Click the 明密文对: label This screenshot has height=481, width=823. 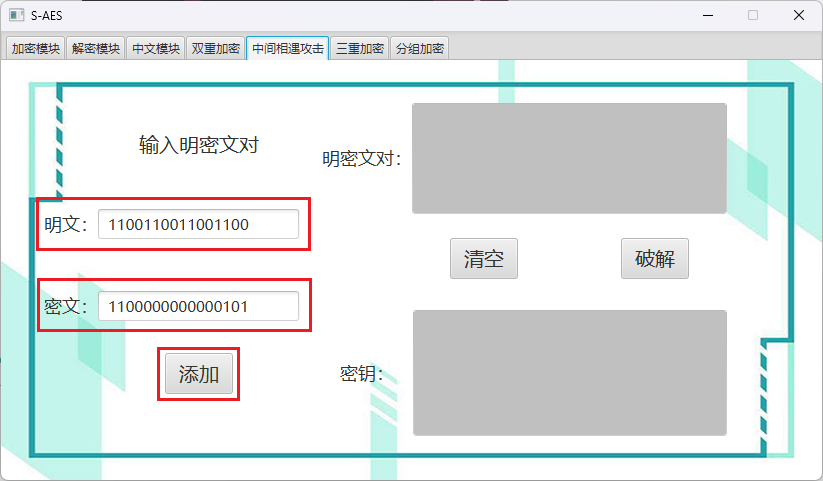[361, 159]
